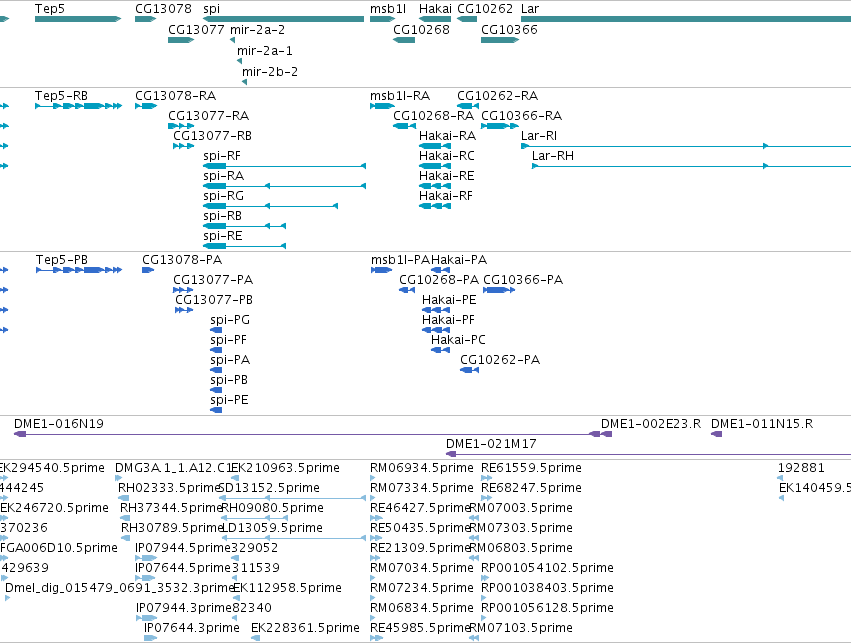851x643 pixels.
Task: Click the CG10262-PA protein feature
Action: tap(469, 370)
